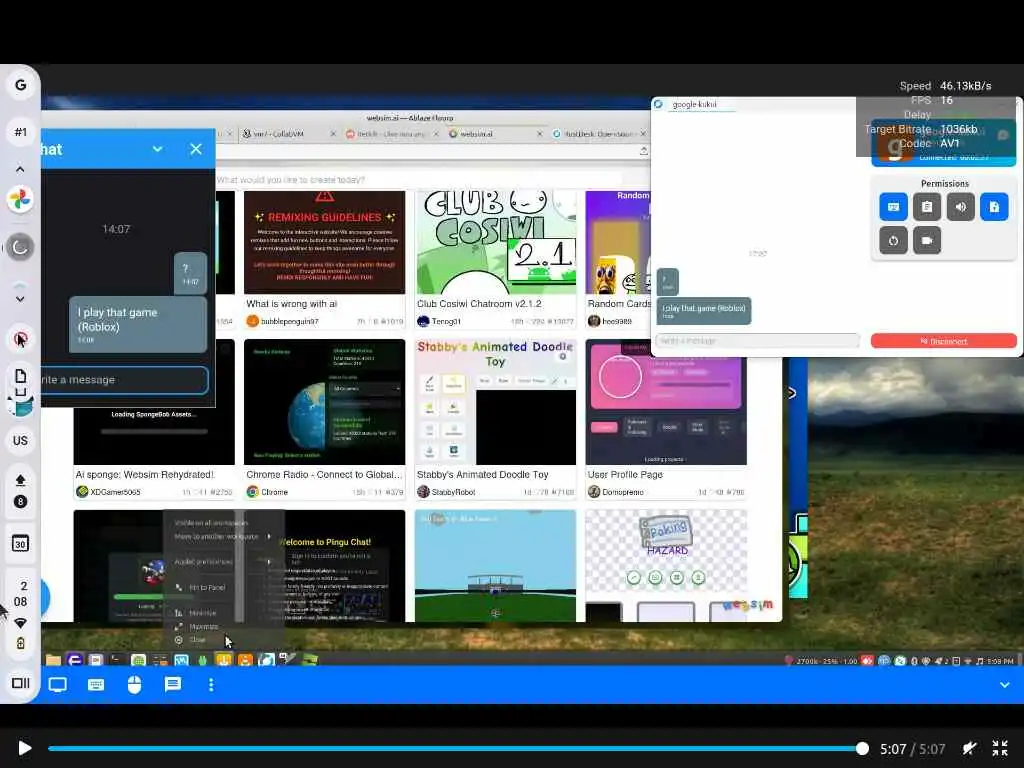Click the display icon on blue toolbar
Viewport: 1024px width, 768px height.
(x=57, y=684)
